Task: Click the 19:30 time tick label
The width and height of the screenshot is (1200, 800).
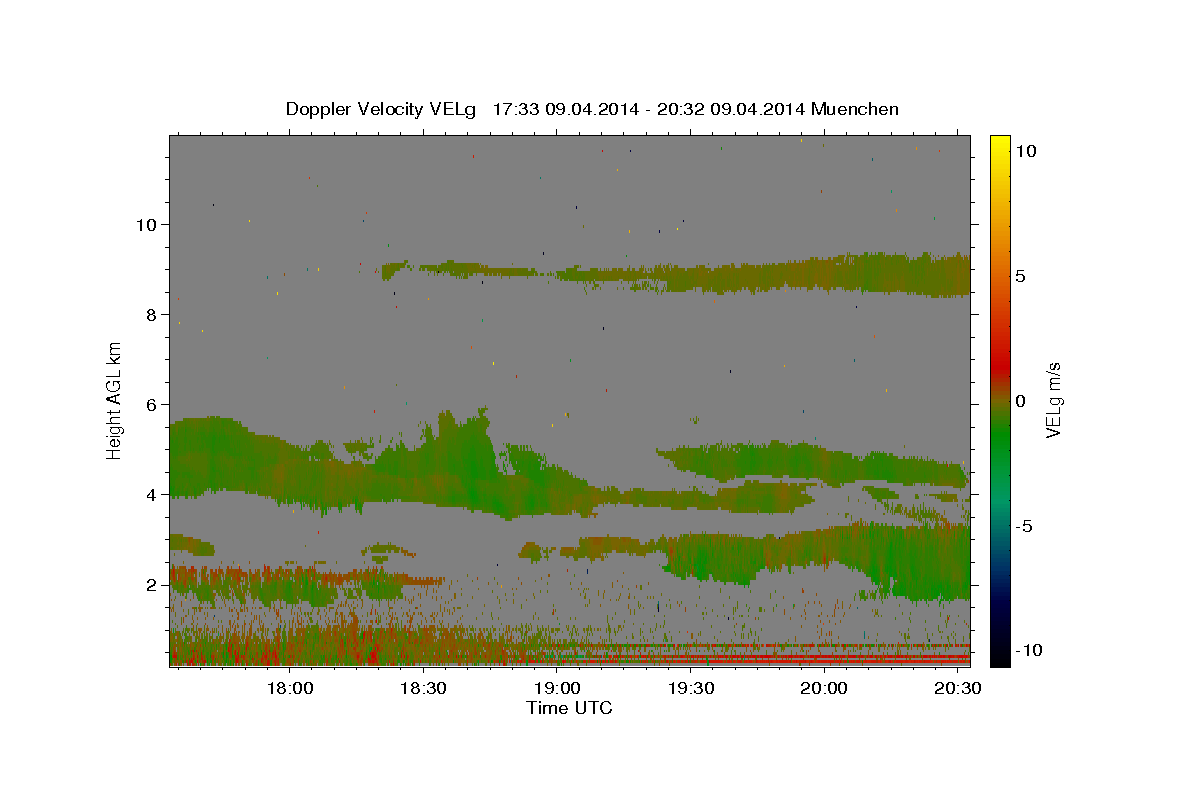Action: 691,688
